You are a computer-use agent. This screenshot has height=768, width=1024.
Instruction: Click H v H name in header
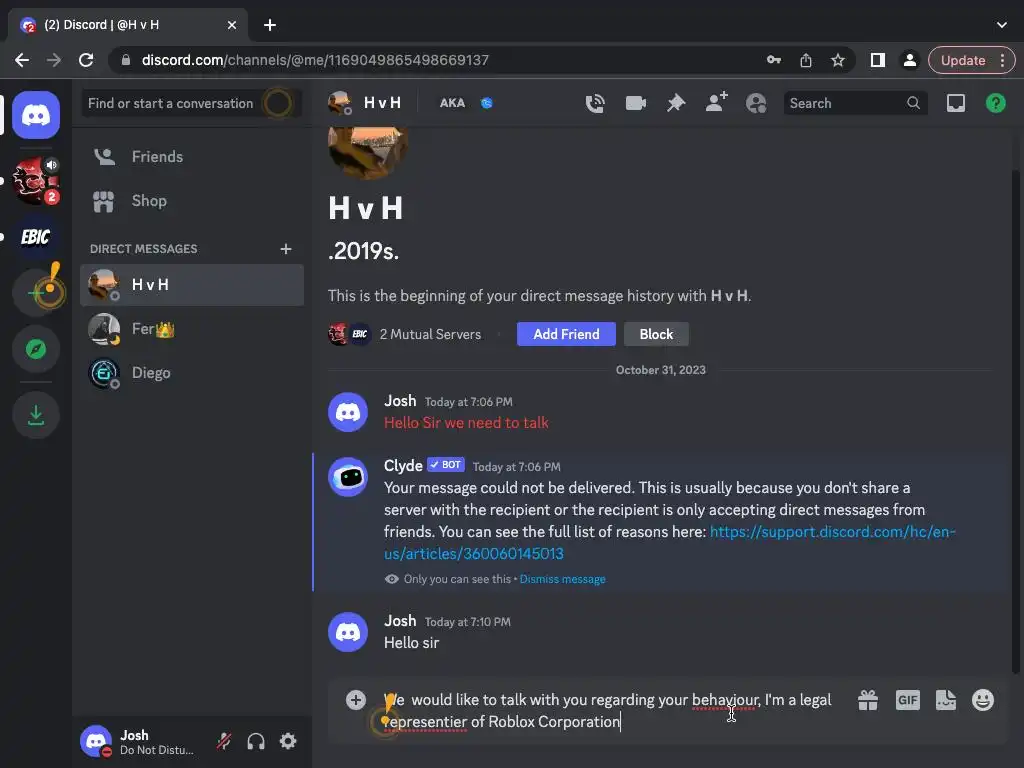coord(382,103)
